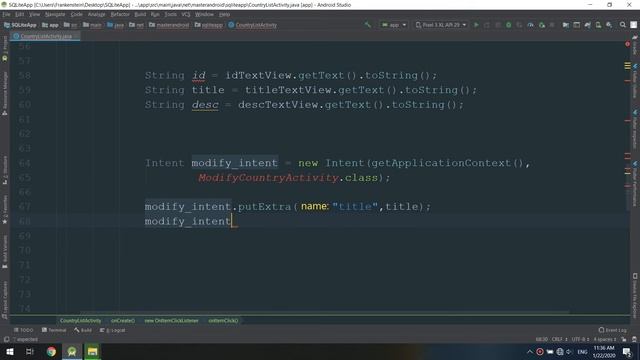Show hidden system tray icons chevron
Viewport: 640px width, 360px height.
(x=529, y=351)
